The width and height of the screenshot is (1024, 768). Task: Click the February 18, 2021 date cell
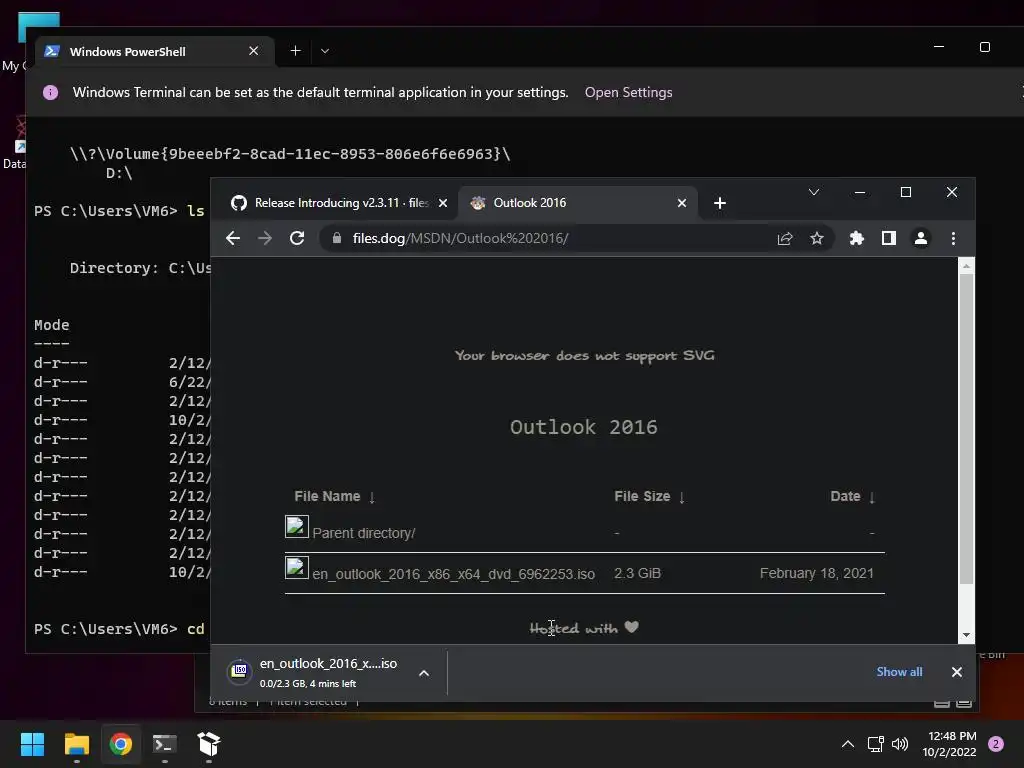(x=816, y=573)
